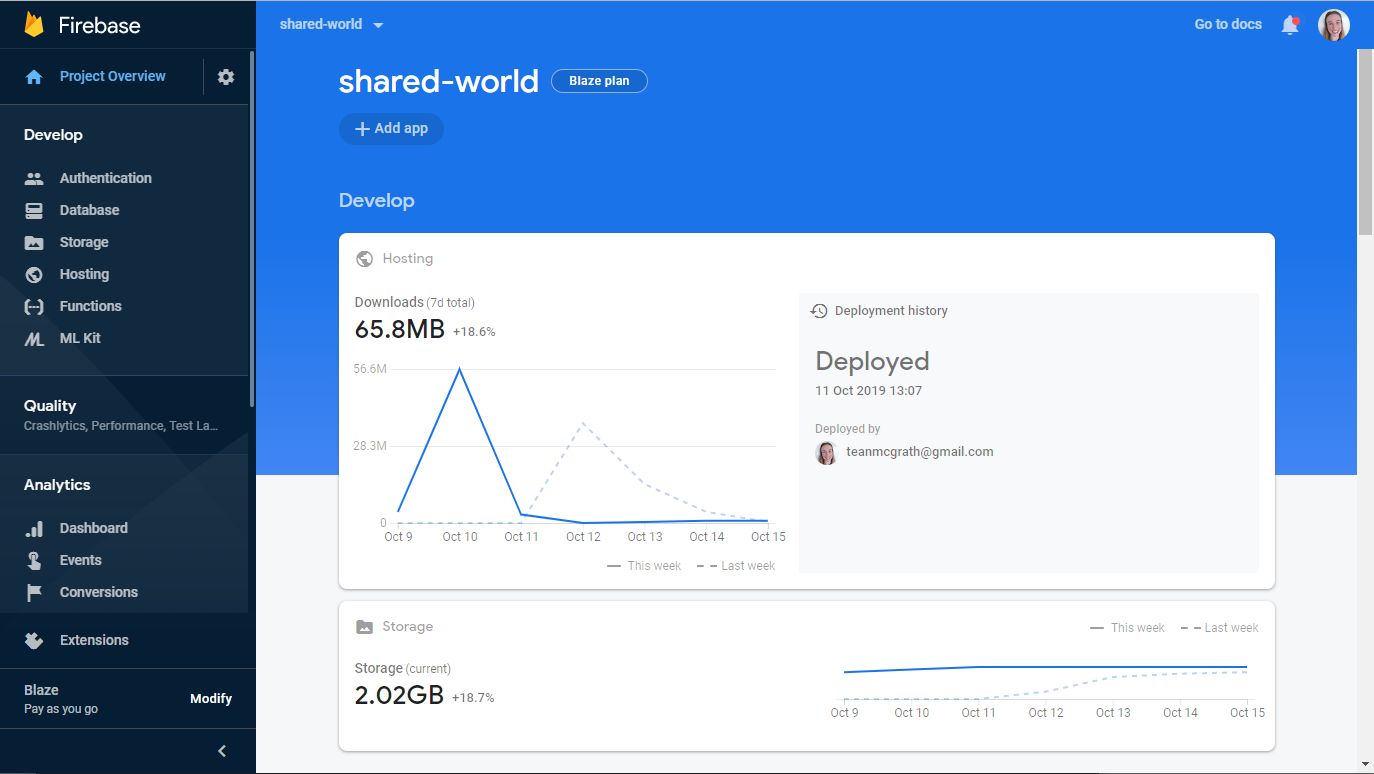Click the Blaze plan badge

[x=599, y=81]
